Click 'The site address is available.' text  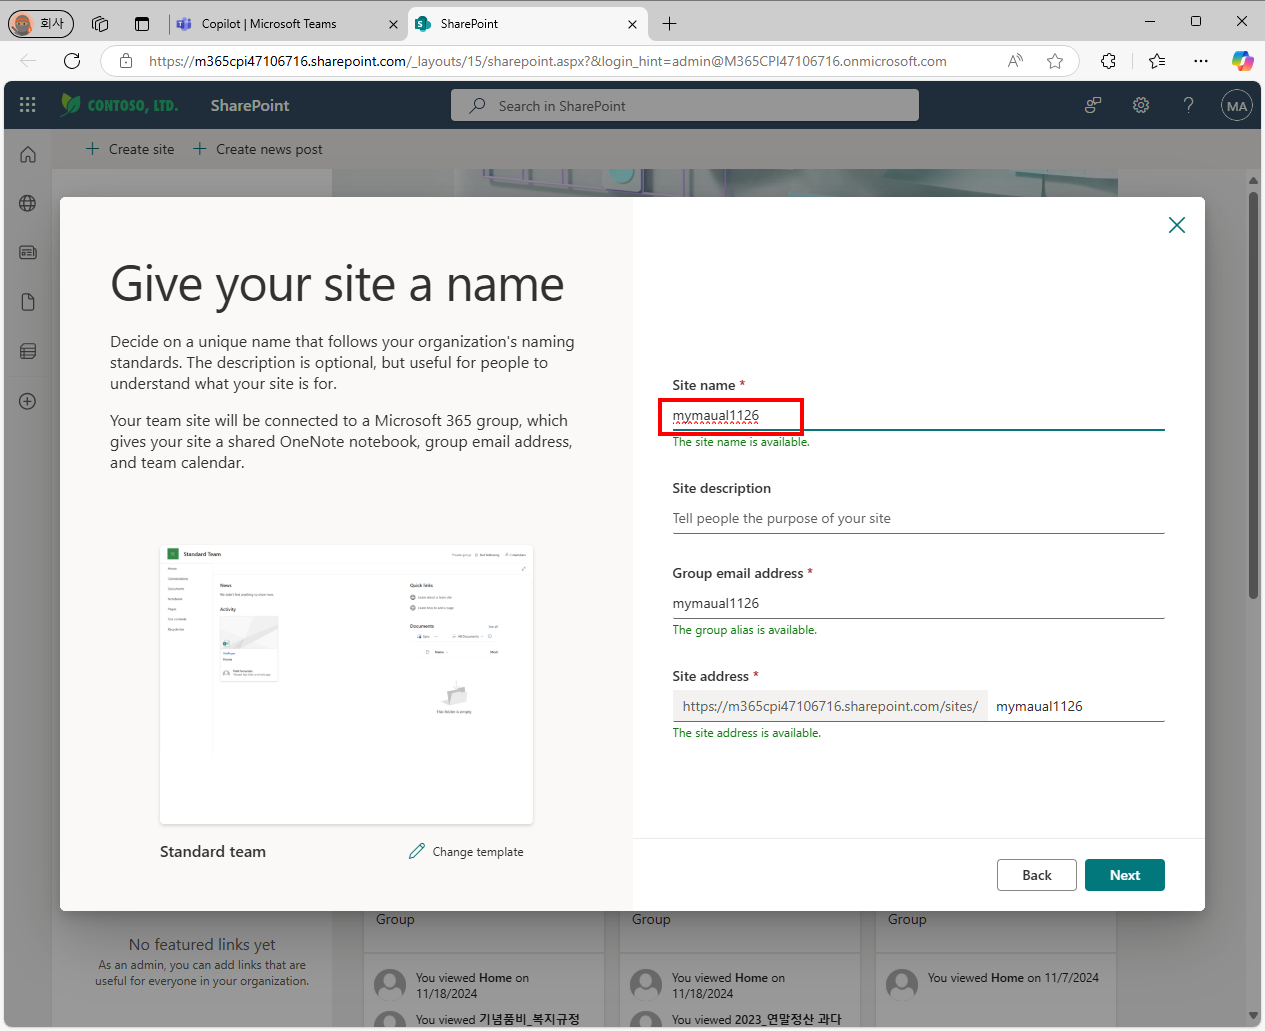point(746,733)
